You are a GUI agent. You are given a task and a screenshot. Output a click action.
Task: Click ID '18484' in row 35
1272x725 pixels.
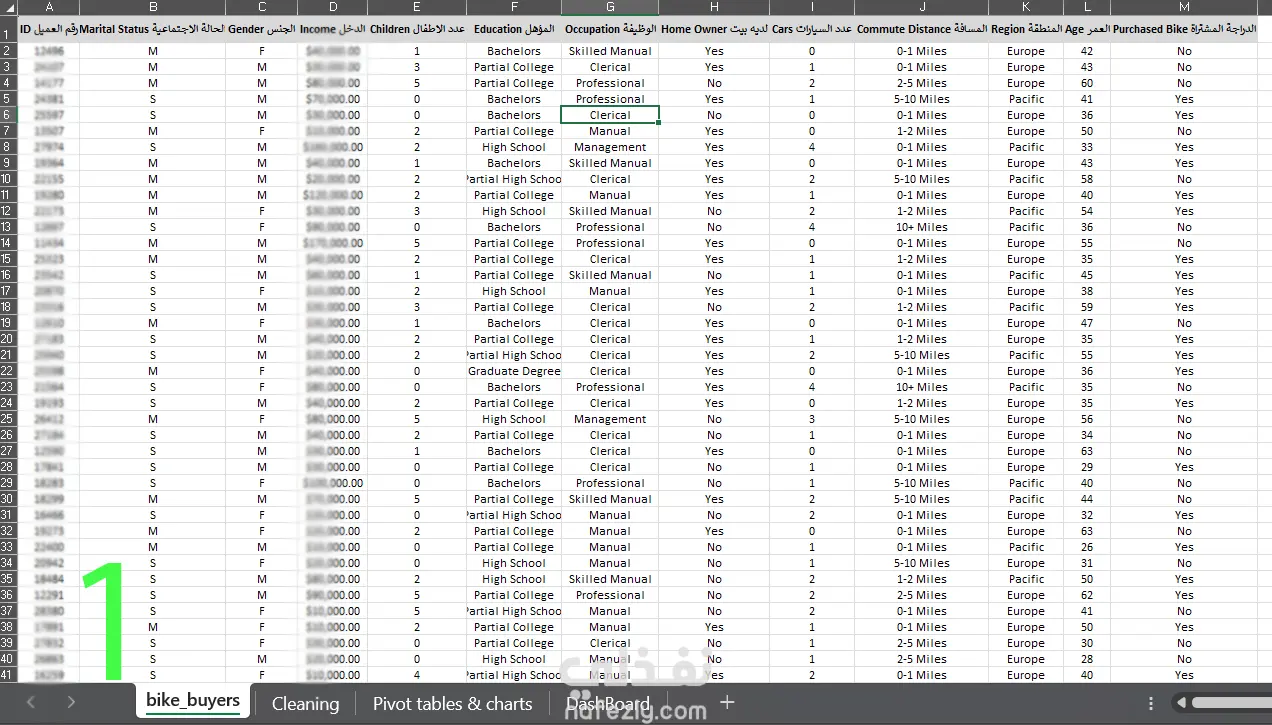point(49,579)
